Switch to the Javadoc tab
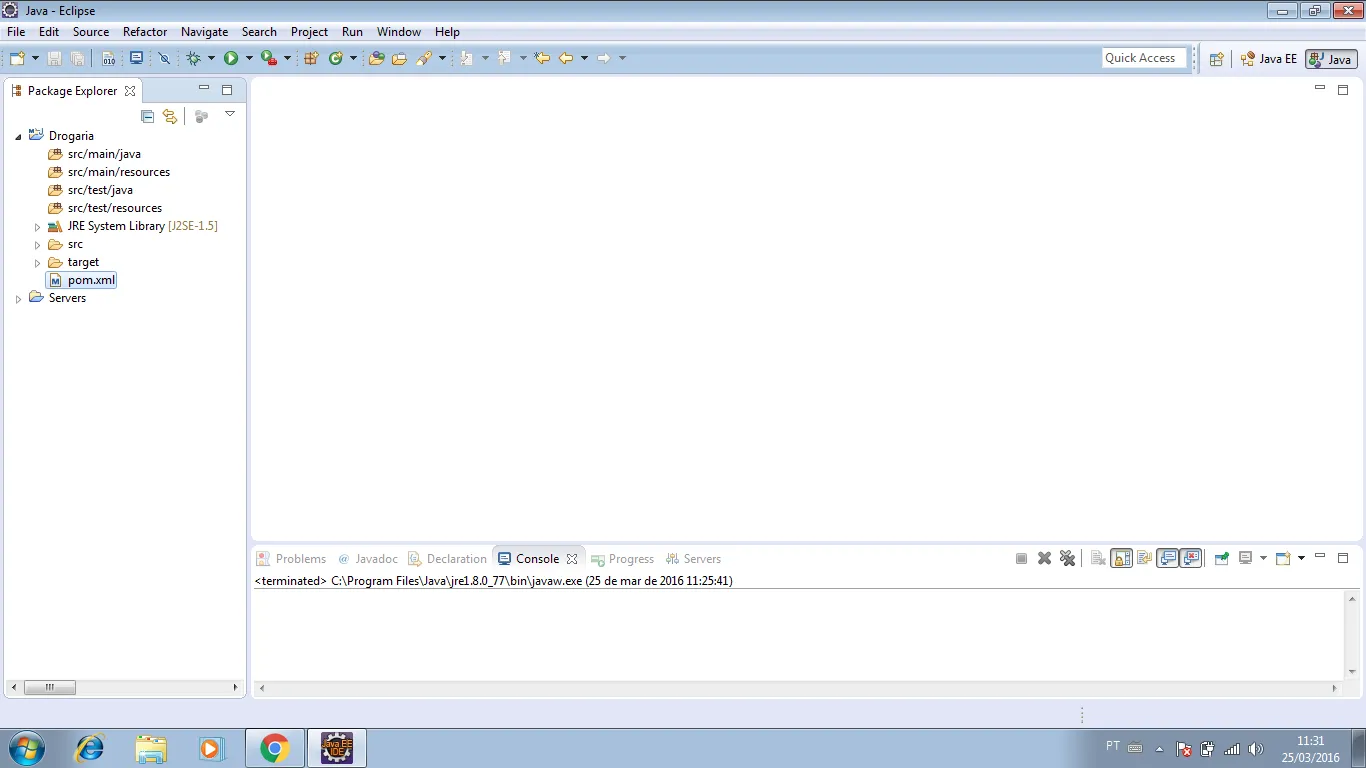Viewport: 1366px width, 768px height. (368, 559)
